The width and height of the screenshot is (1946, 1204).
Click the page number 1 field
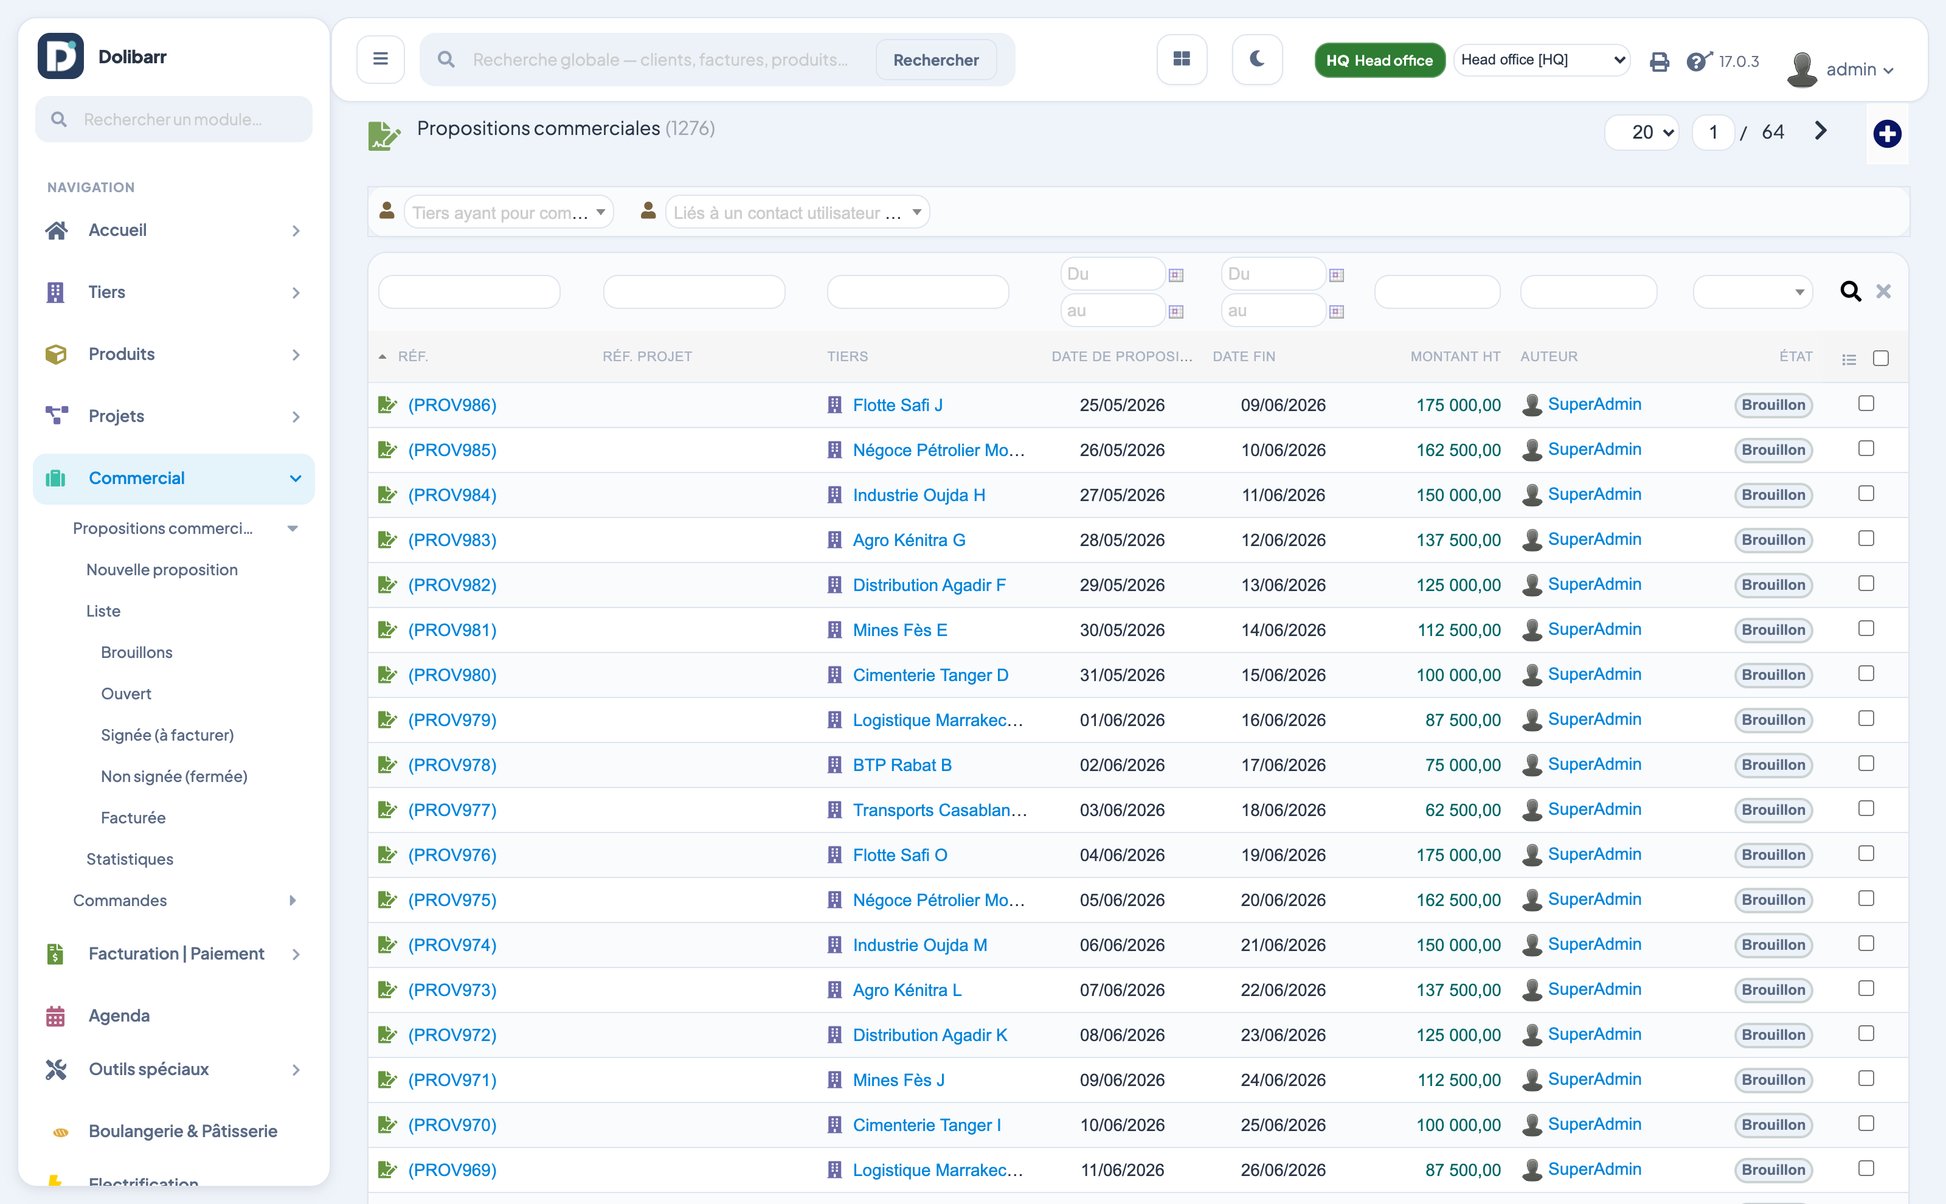pyautogui.click(x=1713, y=132)
